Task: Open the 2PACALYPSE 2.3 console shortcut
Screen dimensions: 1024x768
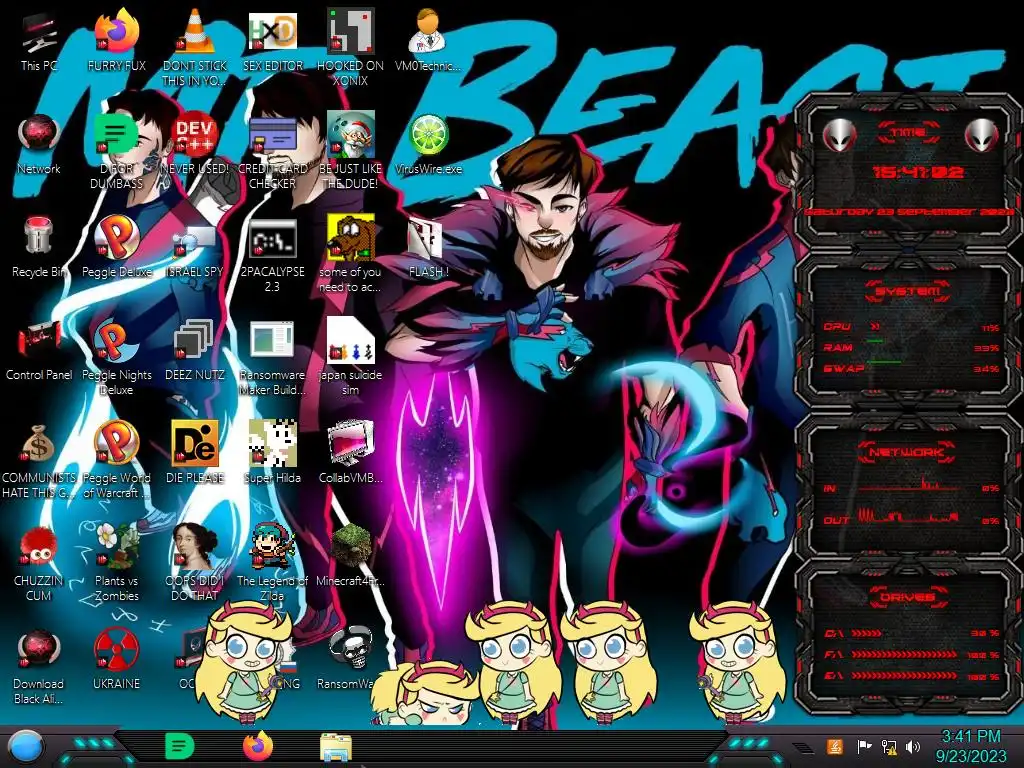Action: pos(272,238)
